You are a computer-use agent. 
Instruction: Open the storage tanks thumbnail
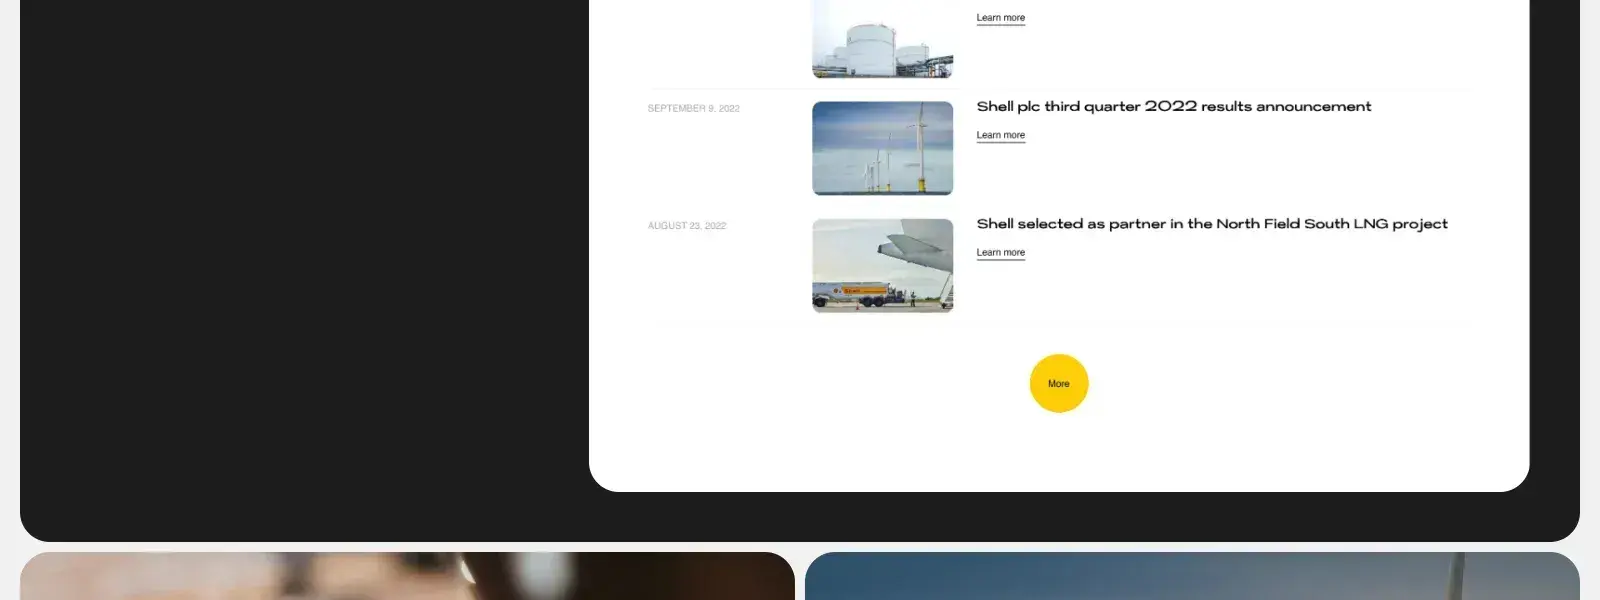coord(883,39)
